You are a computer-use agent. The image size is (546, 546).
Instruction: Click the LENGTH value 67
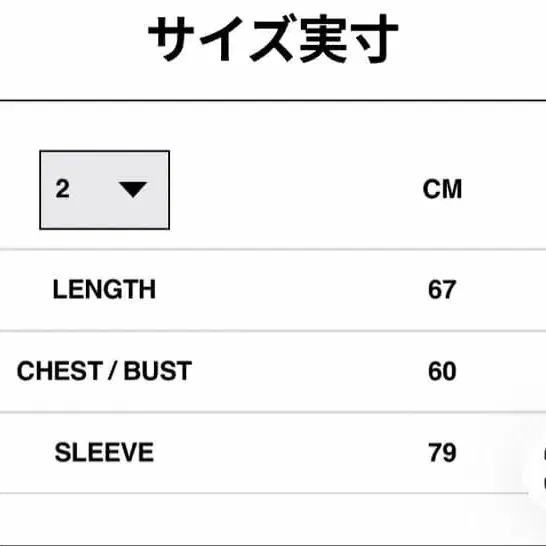coord(442,289)
